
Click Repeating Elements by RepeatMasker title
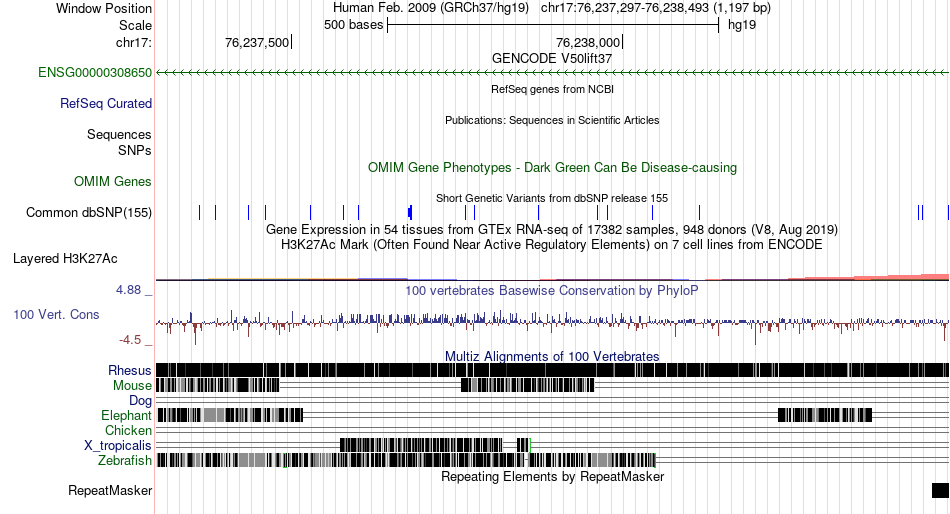[x=552, y=476]
